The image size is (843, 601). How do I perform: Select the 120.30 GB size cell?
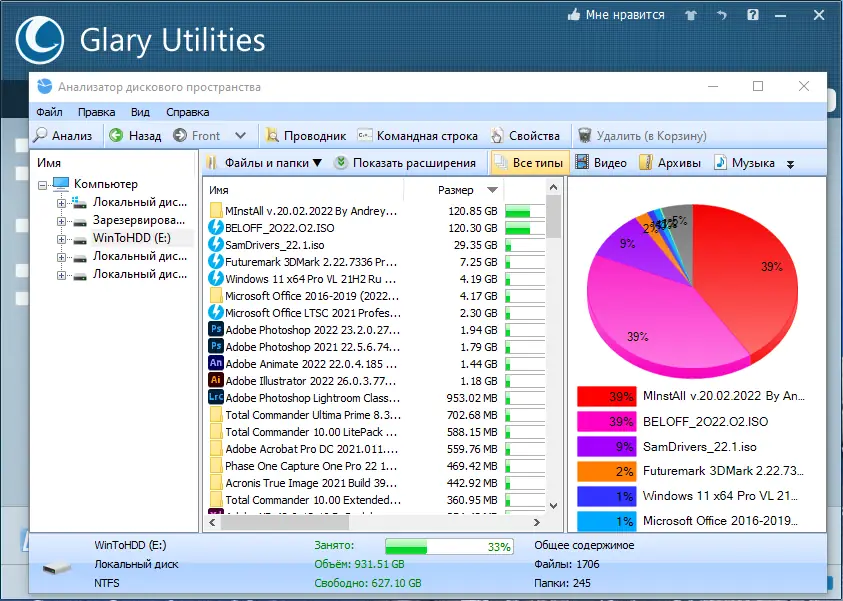click(473, 228)
